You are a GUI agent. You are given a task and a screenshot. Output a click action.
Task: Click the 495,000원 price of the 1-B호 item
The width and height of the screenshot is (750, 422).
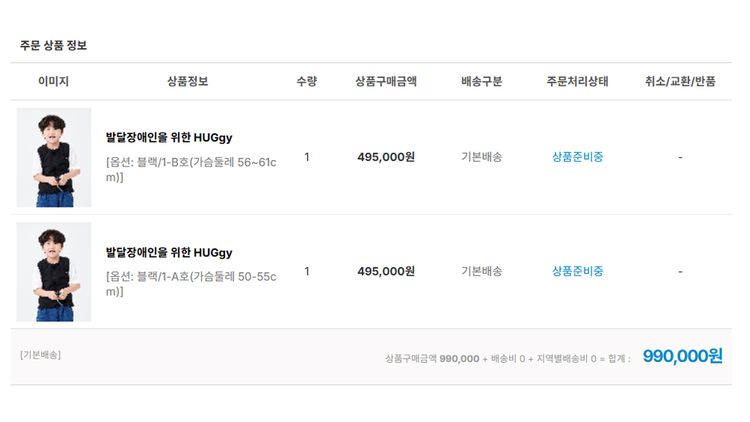pyautogui.click(x=386, y=157)
